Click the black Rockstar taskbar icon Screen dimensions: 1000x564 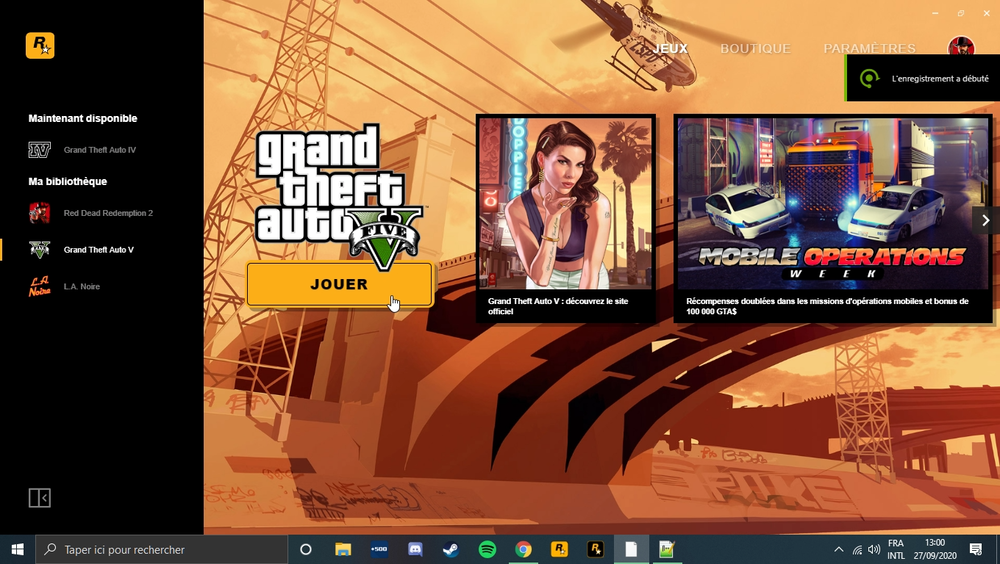[x=595, y=549]
